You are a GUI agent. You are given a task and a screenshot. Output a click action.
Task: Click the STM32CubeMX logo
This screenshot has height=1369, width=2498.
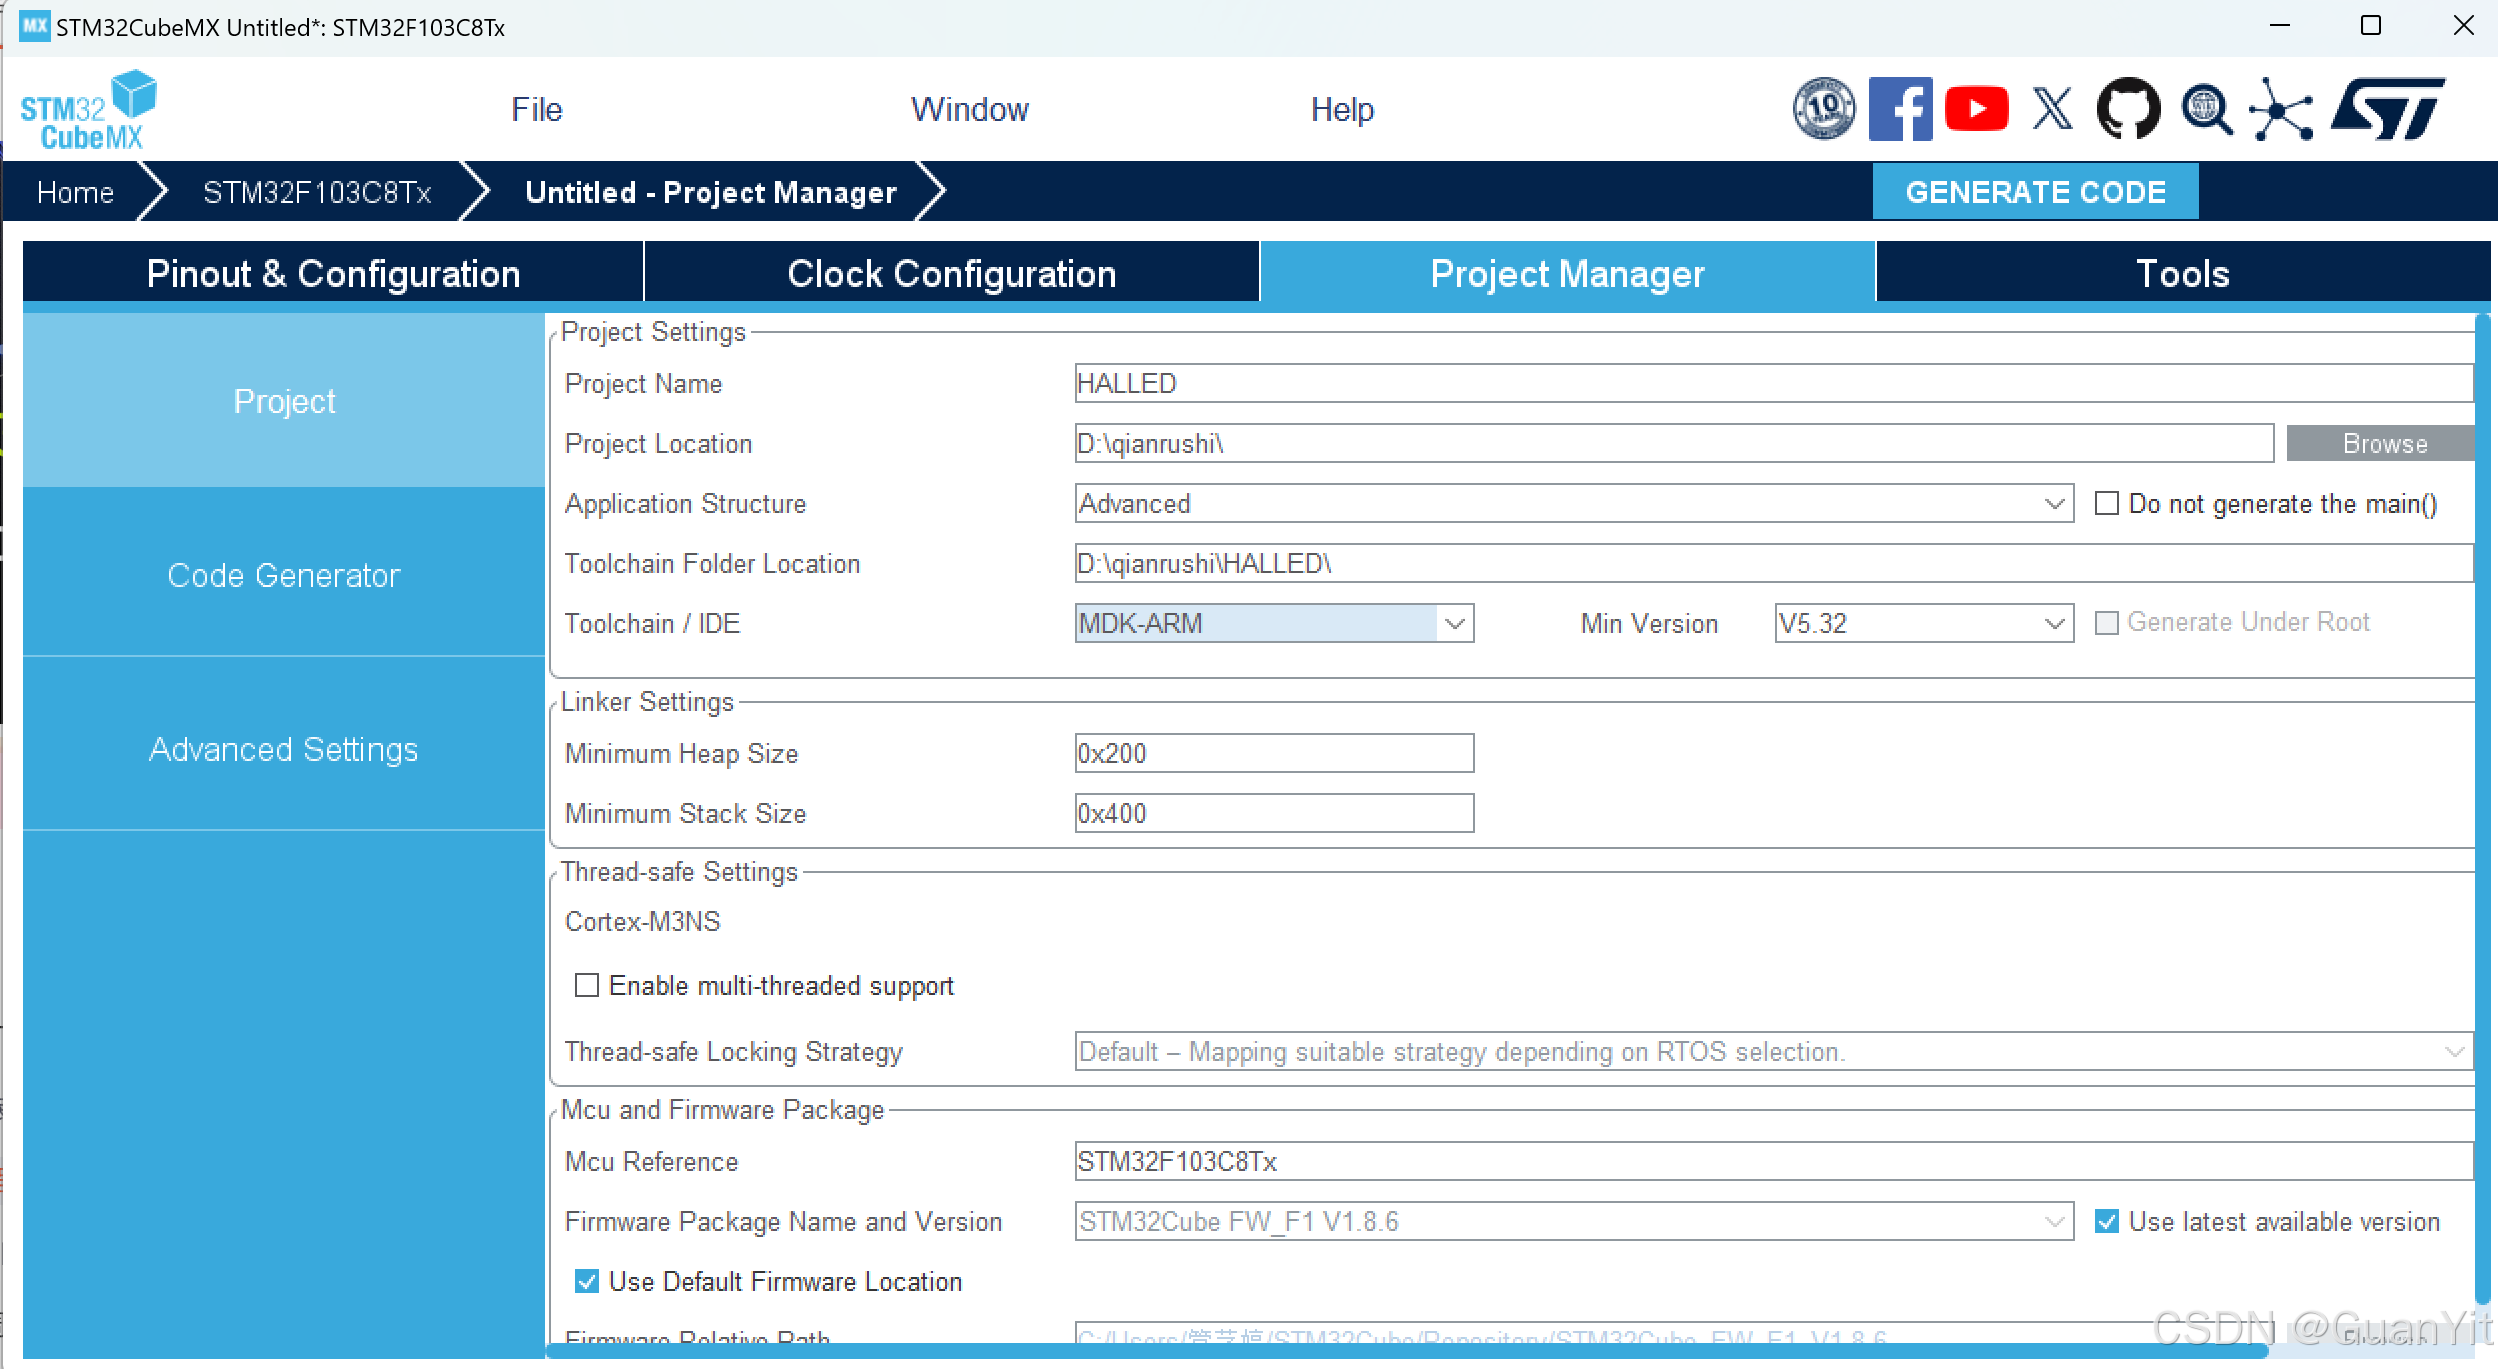click(x=89, y=110)
